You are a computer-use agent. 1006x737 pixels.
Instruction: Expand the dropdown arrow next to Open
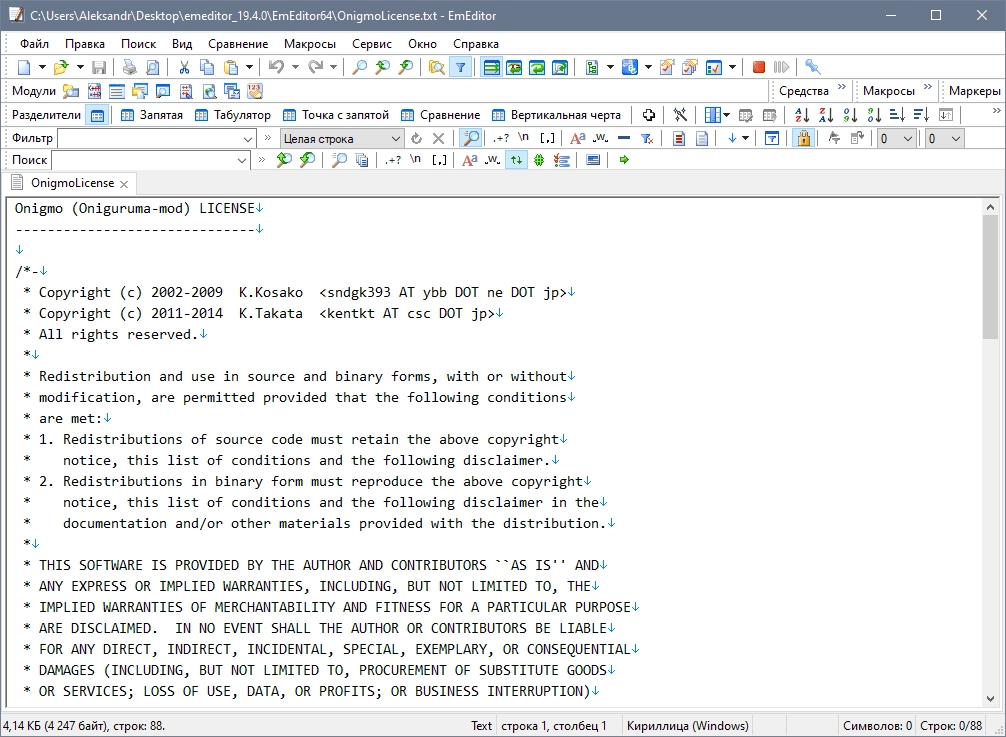(x=80, y=67)
